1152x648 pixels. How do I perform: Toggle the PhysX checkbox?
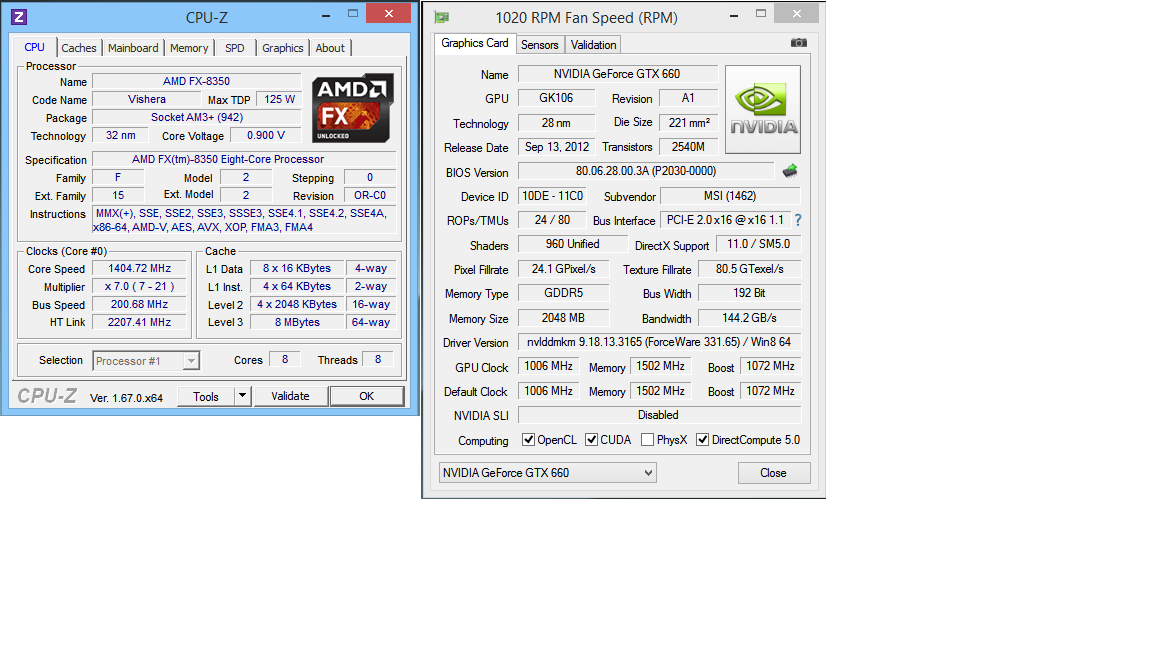(647, 439)
